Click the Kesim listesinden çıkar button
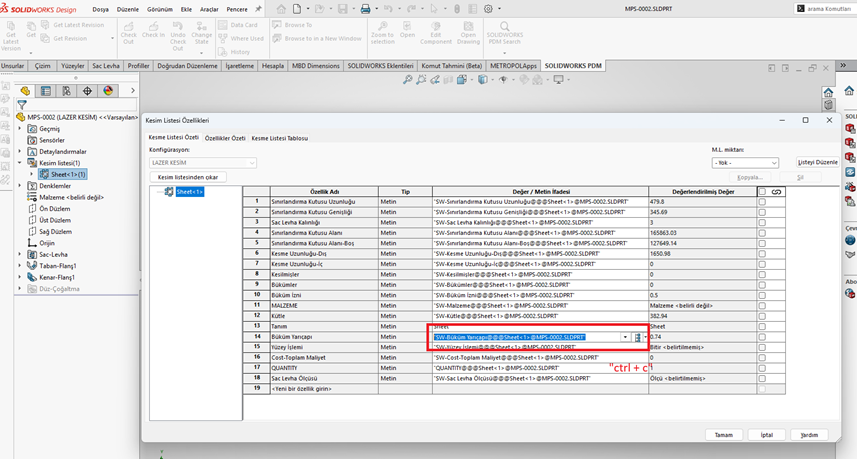 [188, 176]
